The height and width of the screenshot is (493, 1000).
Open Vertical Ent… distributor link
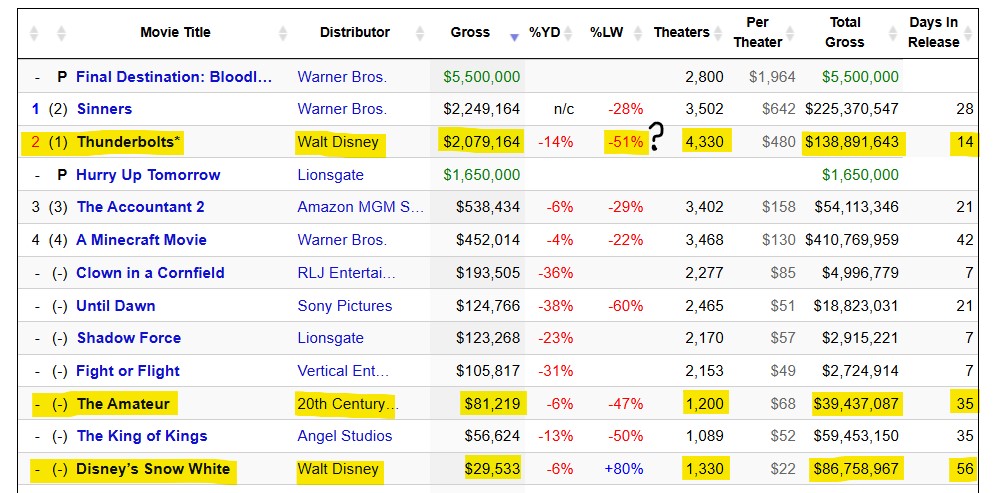343,371
